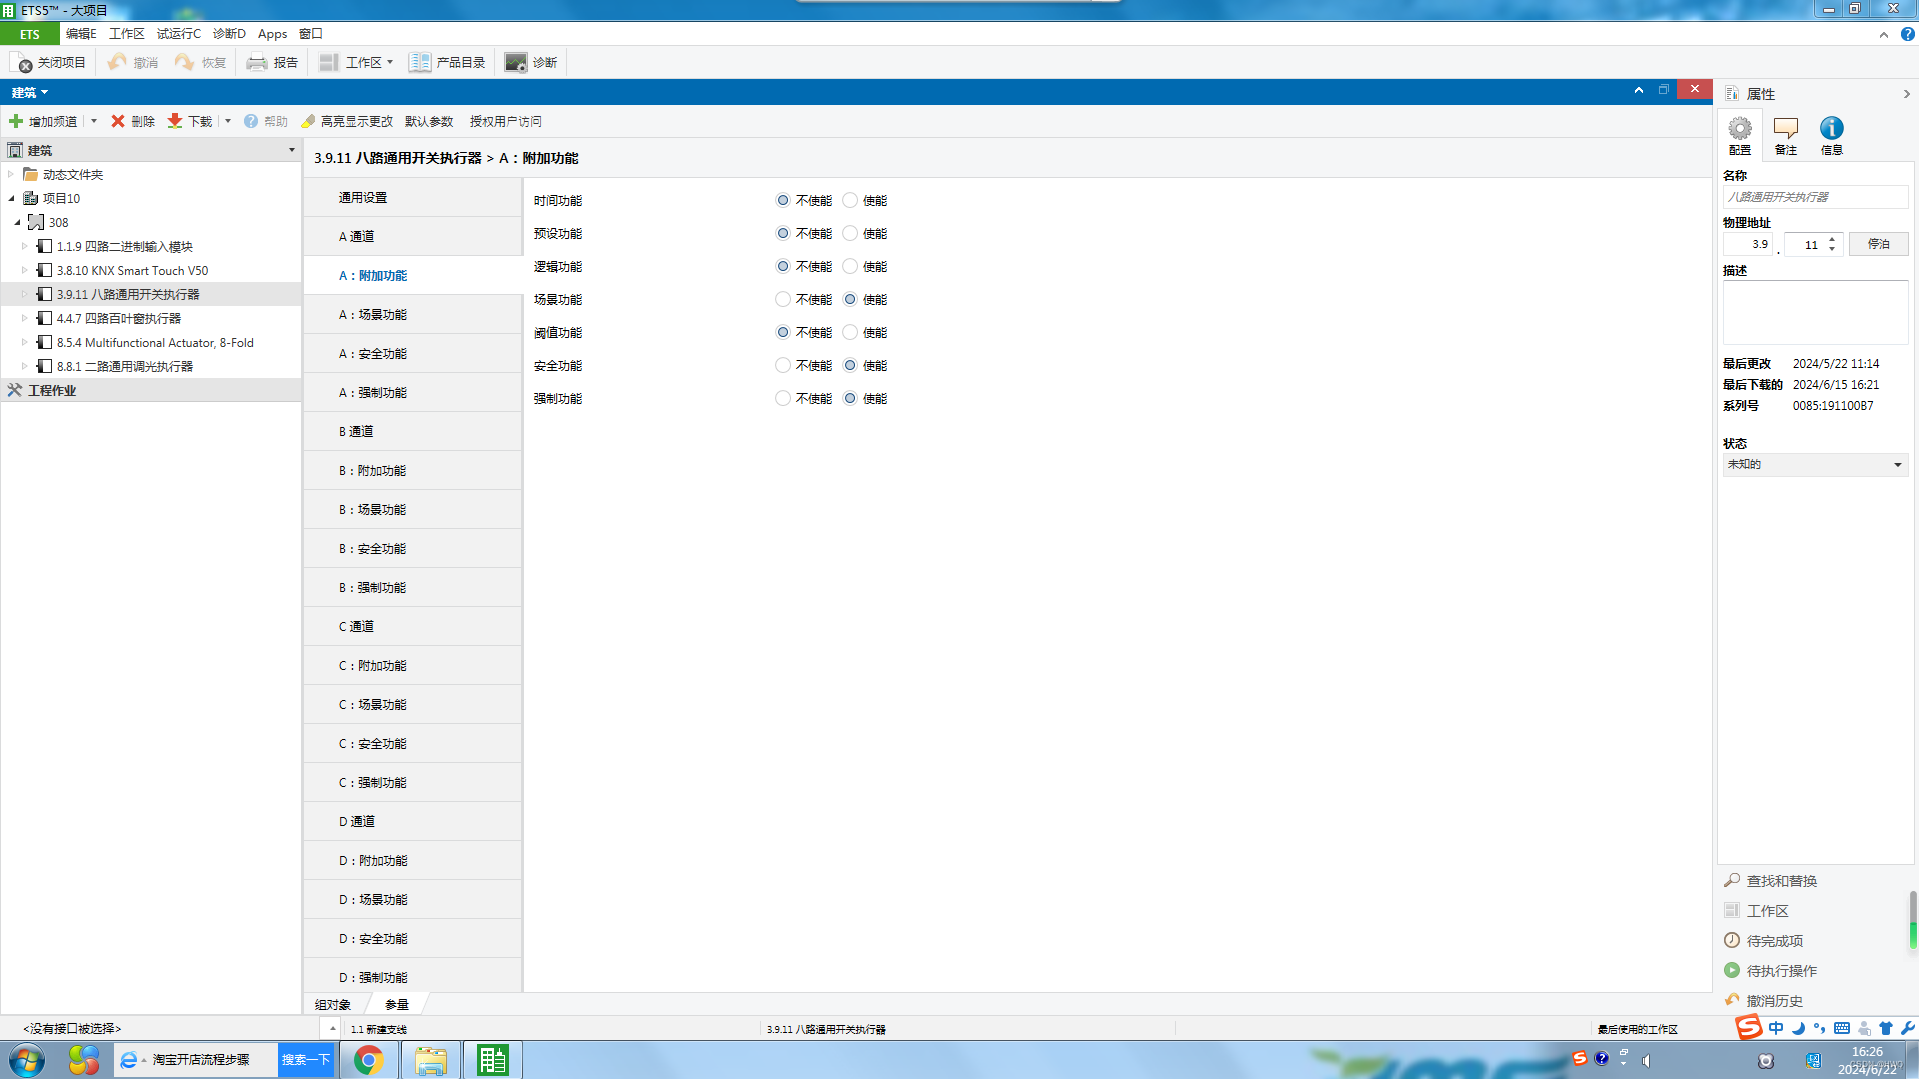
Task: Expand 4.4.7 四路百叶窗执行器 node
Action: tap(25, 318)
